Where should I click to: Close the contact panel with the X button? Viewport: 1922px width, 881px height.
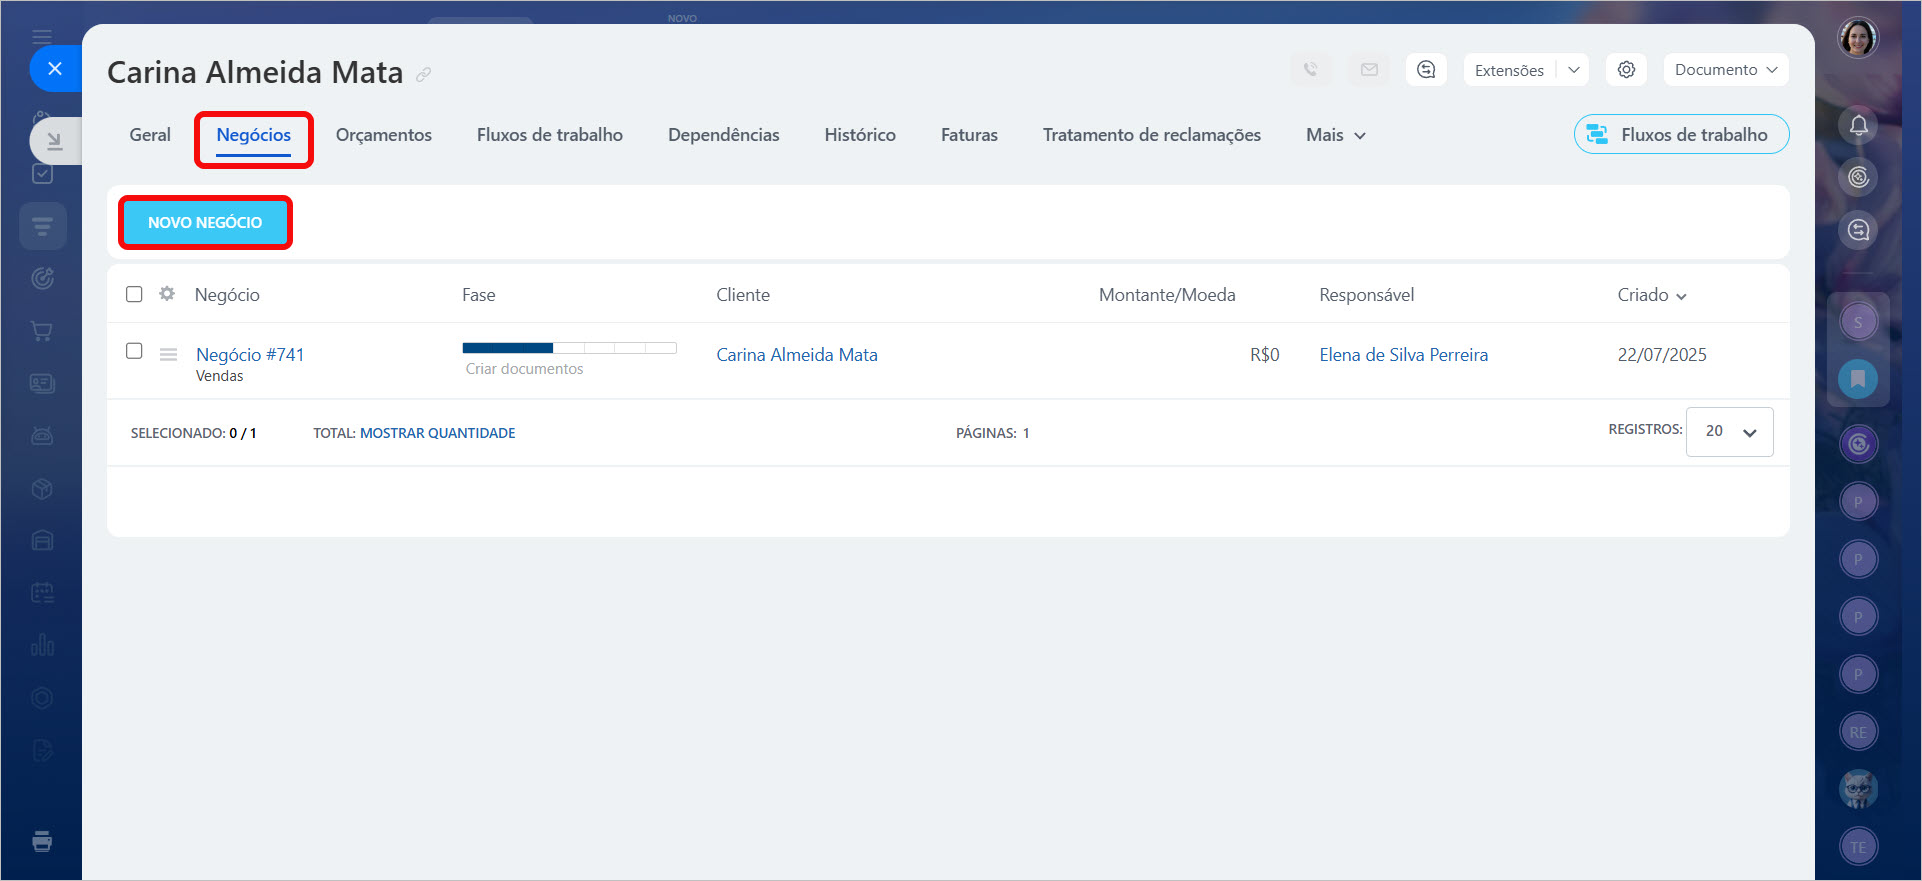[x=55, y=69]
